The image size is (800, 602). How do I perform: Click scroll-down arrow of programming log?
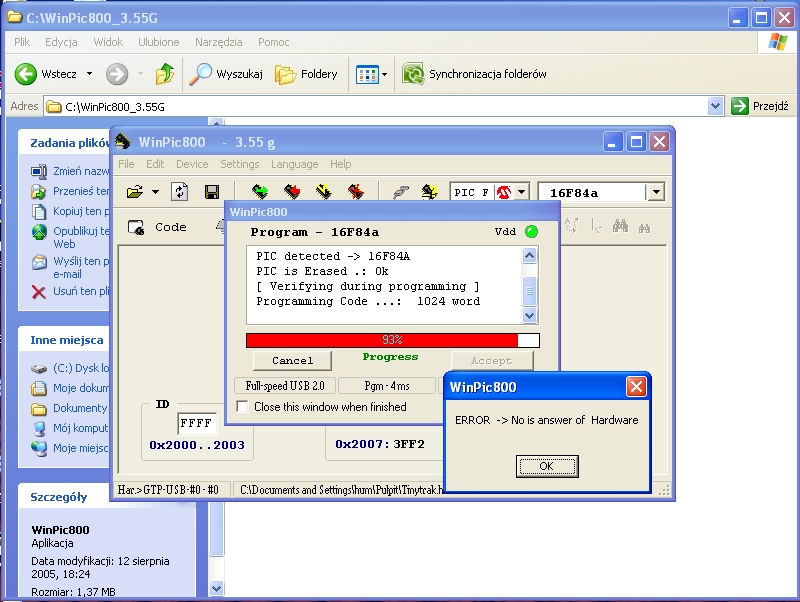coord(530,316)
